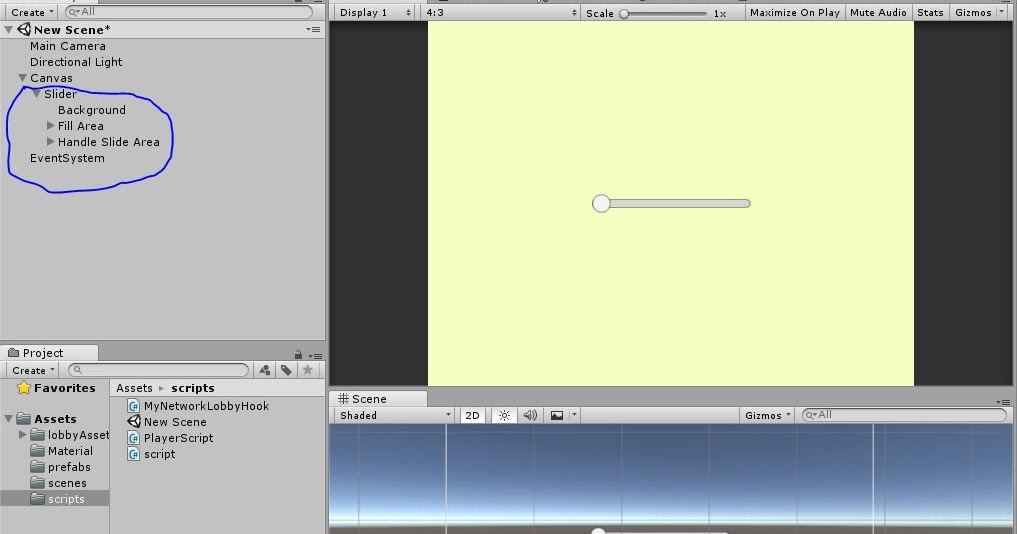
Task: Open the Shaded draw mode dropdown
Action: coord(394,415)
